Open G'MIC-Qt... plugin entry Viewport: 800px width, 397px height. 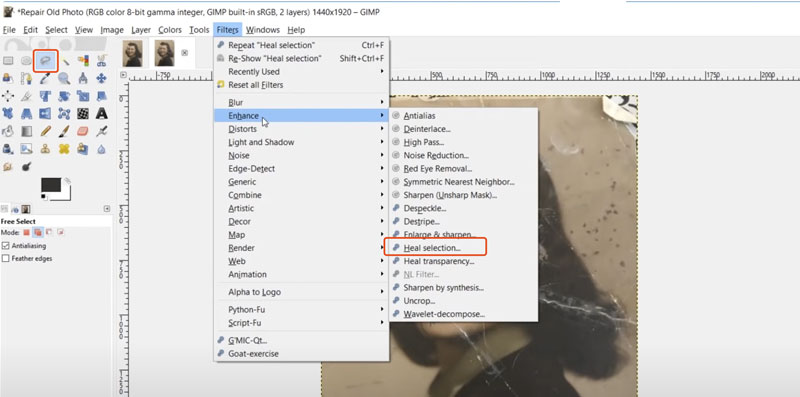301,340
